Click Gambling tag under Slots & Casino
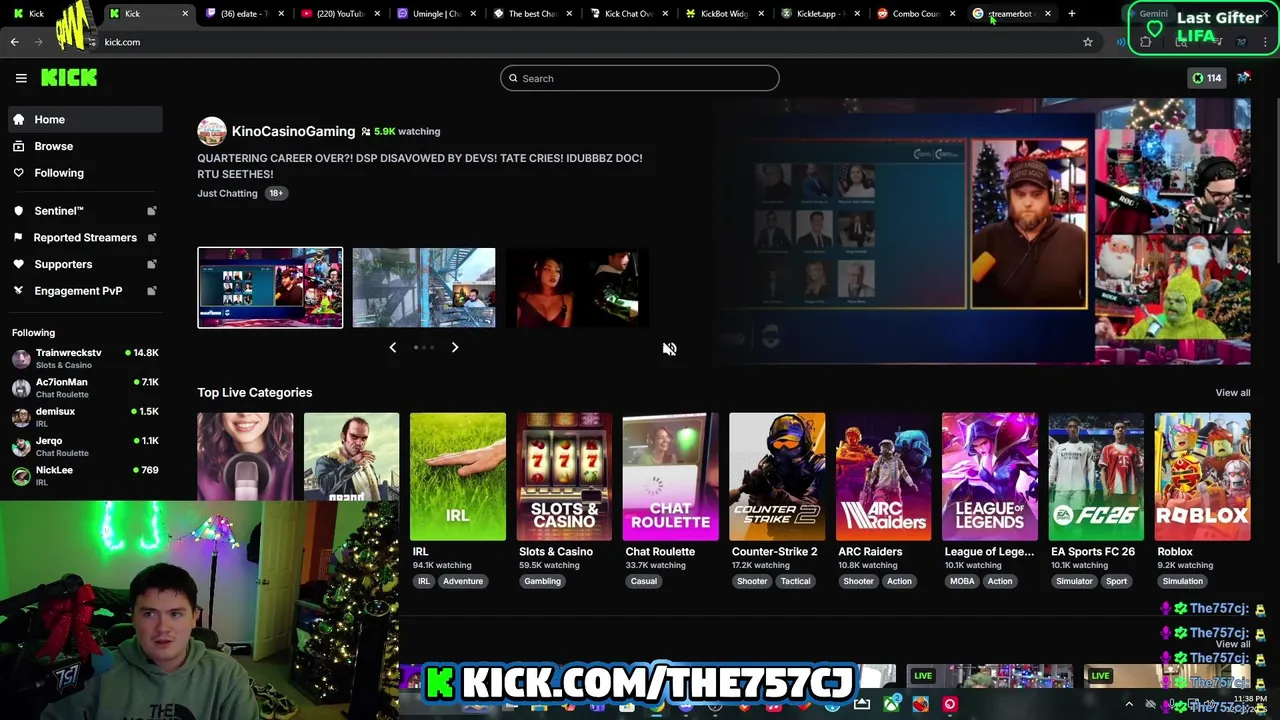The image size is (1280, 720). pyautogui.click(x=542, y=581)
